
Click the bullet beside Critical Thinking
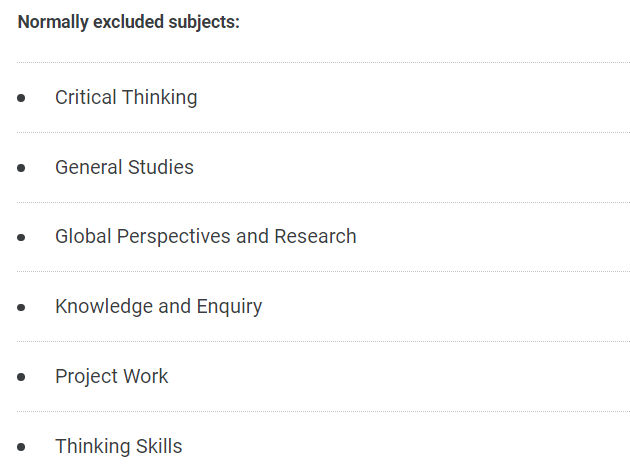[21, 98]
